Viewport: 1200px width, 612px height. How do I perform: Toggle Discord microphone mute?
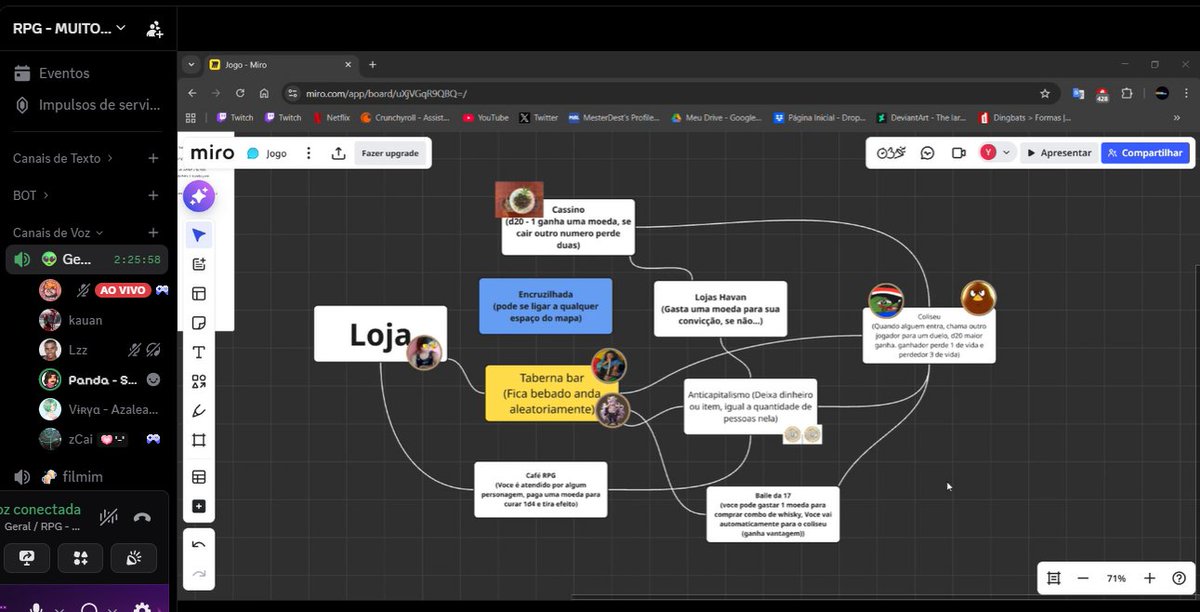coord(37,607)
